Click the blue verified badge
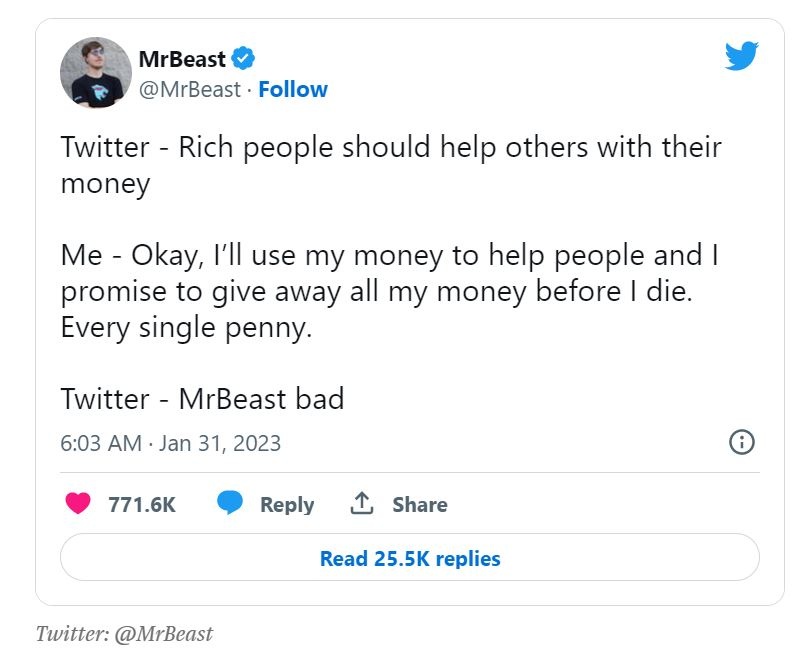Viewport: 812px width, 672px height. click(245, 58)
